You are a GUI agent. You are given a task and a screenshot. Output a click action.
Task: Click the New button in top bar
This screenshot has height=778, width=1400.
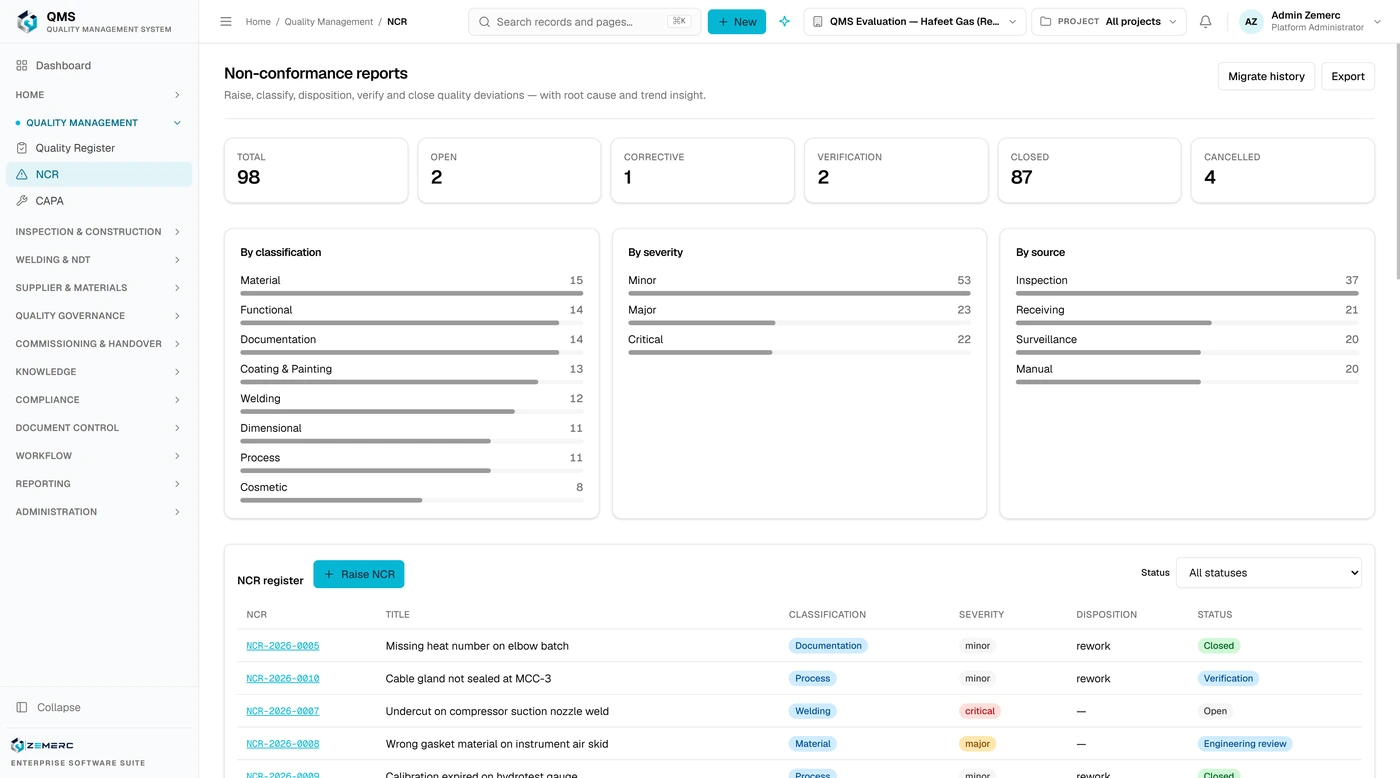737,22
